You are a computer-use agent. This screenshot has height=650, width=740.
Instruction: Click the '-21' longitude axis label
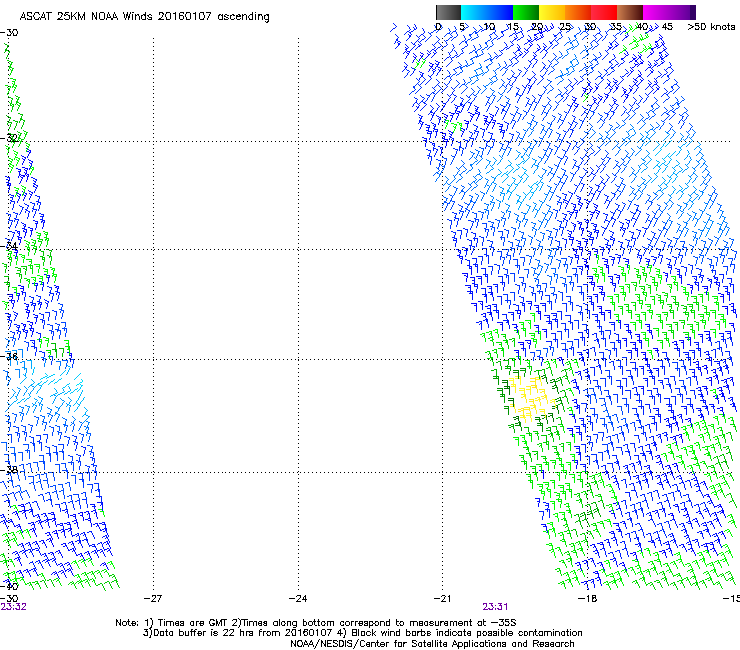(x=442, y=599)
